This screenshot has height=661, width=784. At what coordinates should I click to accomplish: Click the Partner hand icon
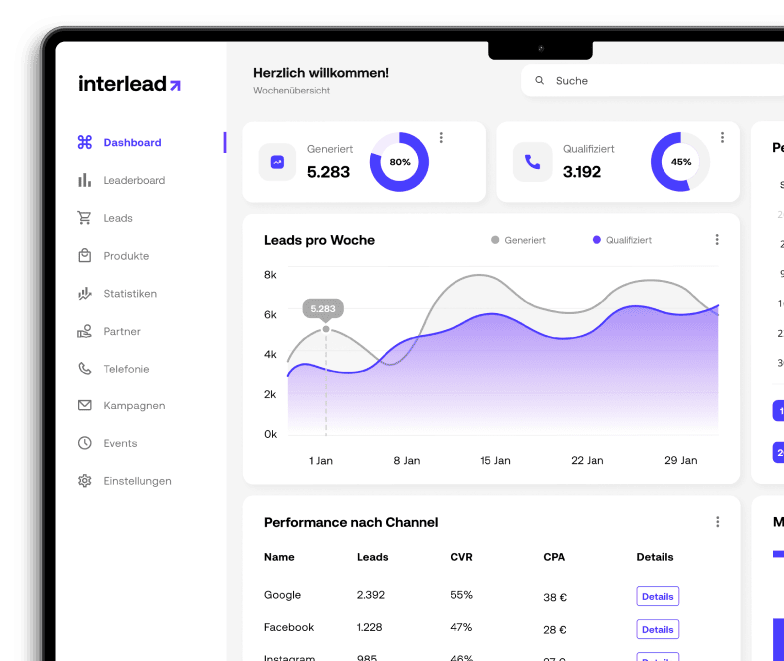tap(84, 331)
